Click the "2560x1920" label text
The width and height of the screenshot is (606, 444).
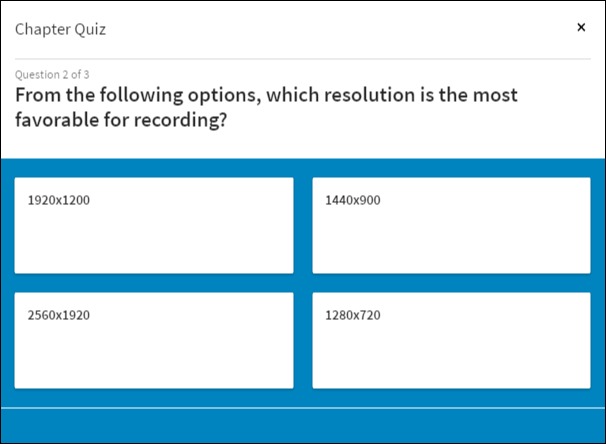(x=59, y=315)
